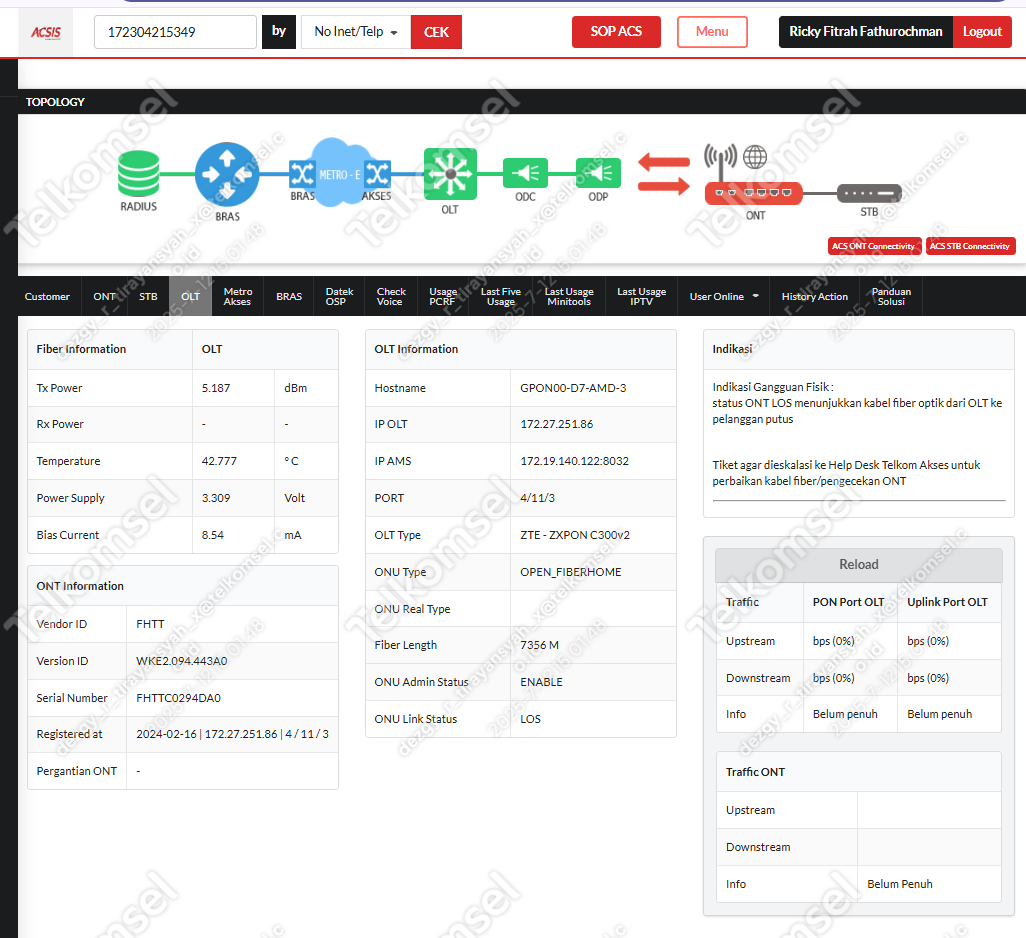Click IP OLT value 172.27.251.86

coord(557,424)
